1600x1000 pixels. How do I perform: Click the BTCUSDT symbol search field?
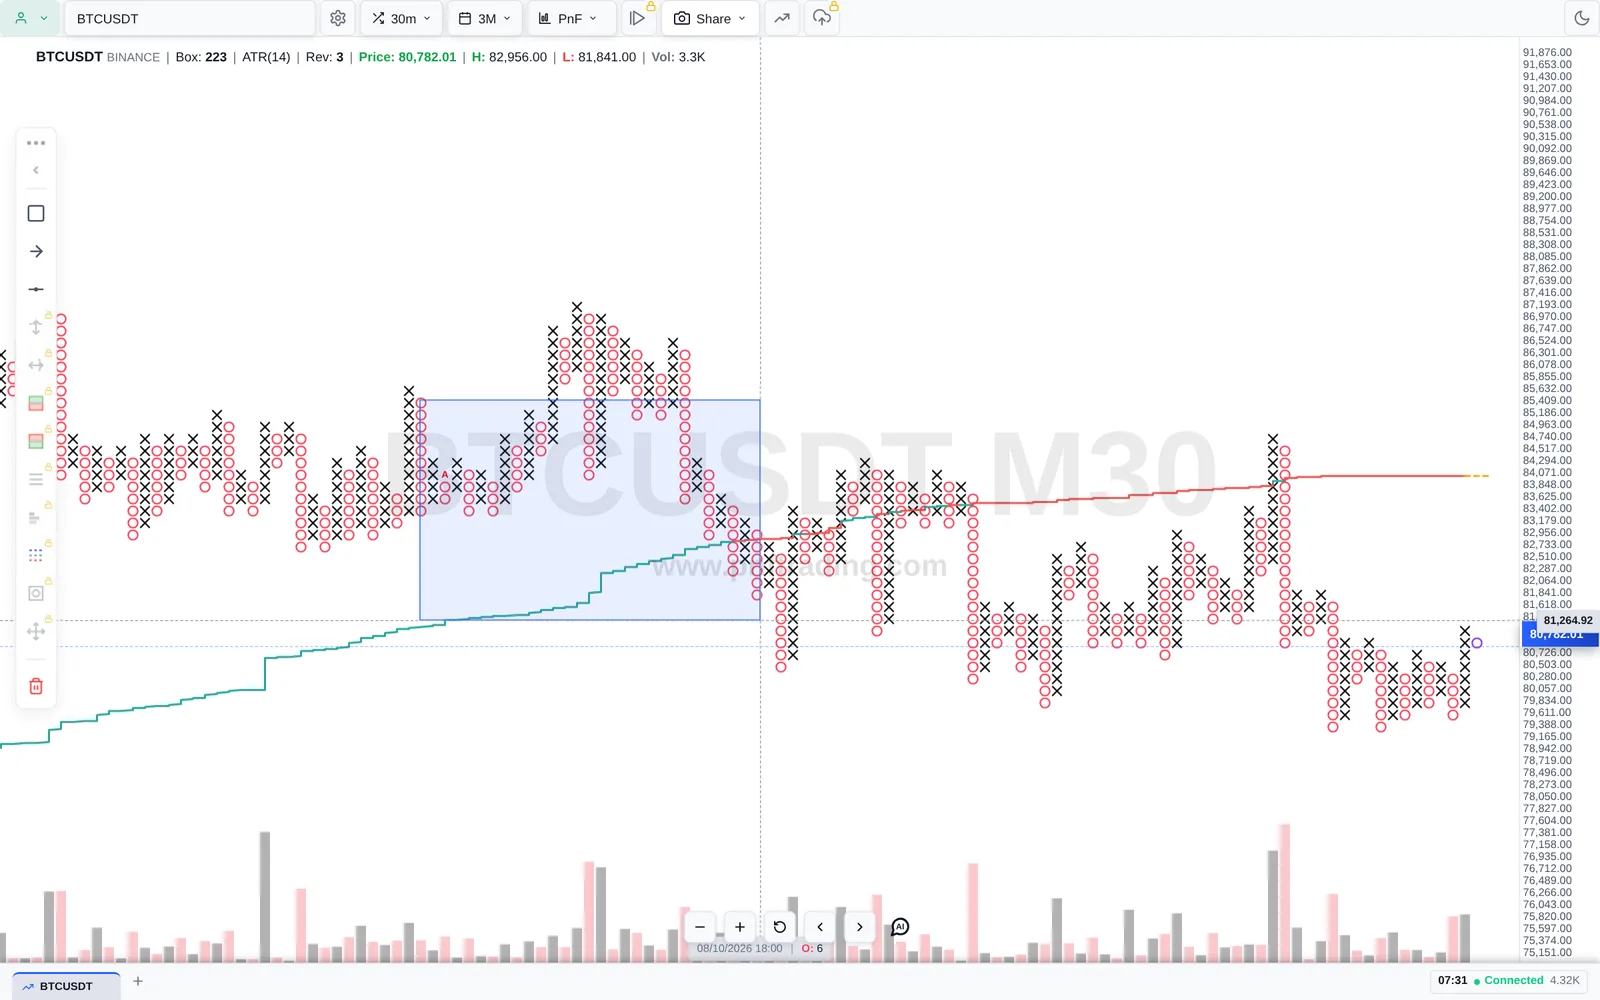pyautogui.click(x=190, y=18)
